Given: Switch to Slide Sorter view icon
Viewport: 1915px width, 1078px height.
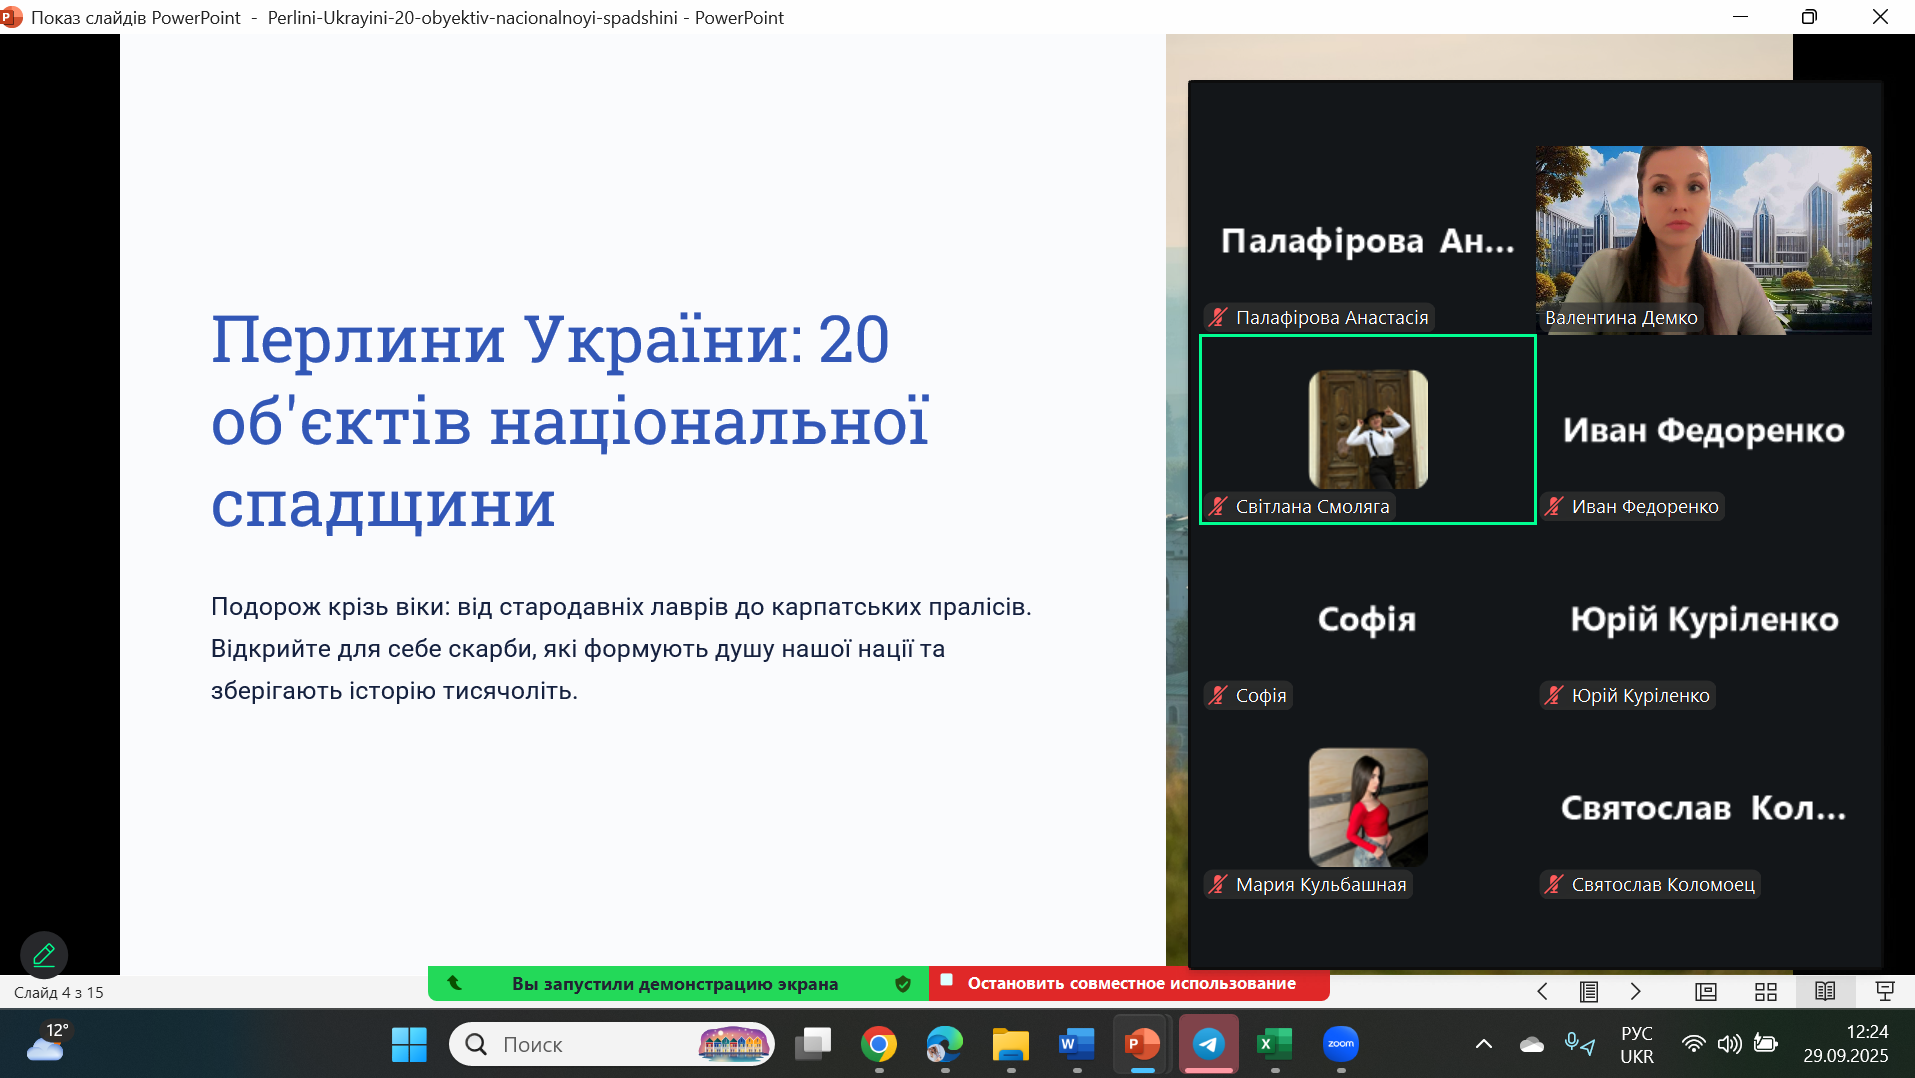Looking at the screenshot, I should click(x=1766, y=991).
